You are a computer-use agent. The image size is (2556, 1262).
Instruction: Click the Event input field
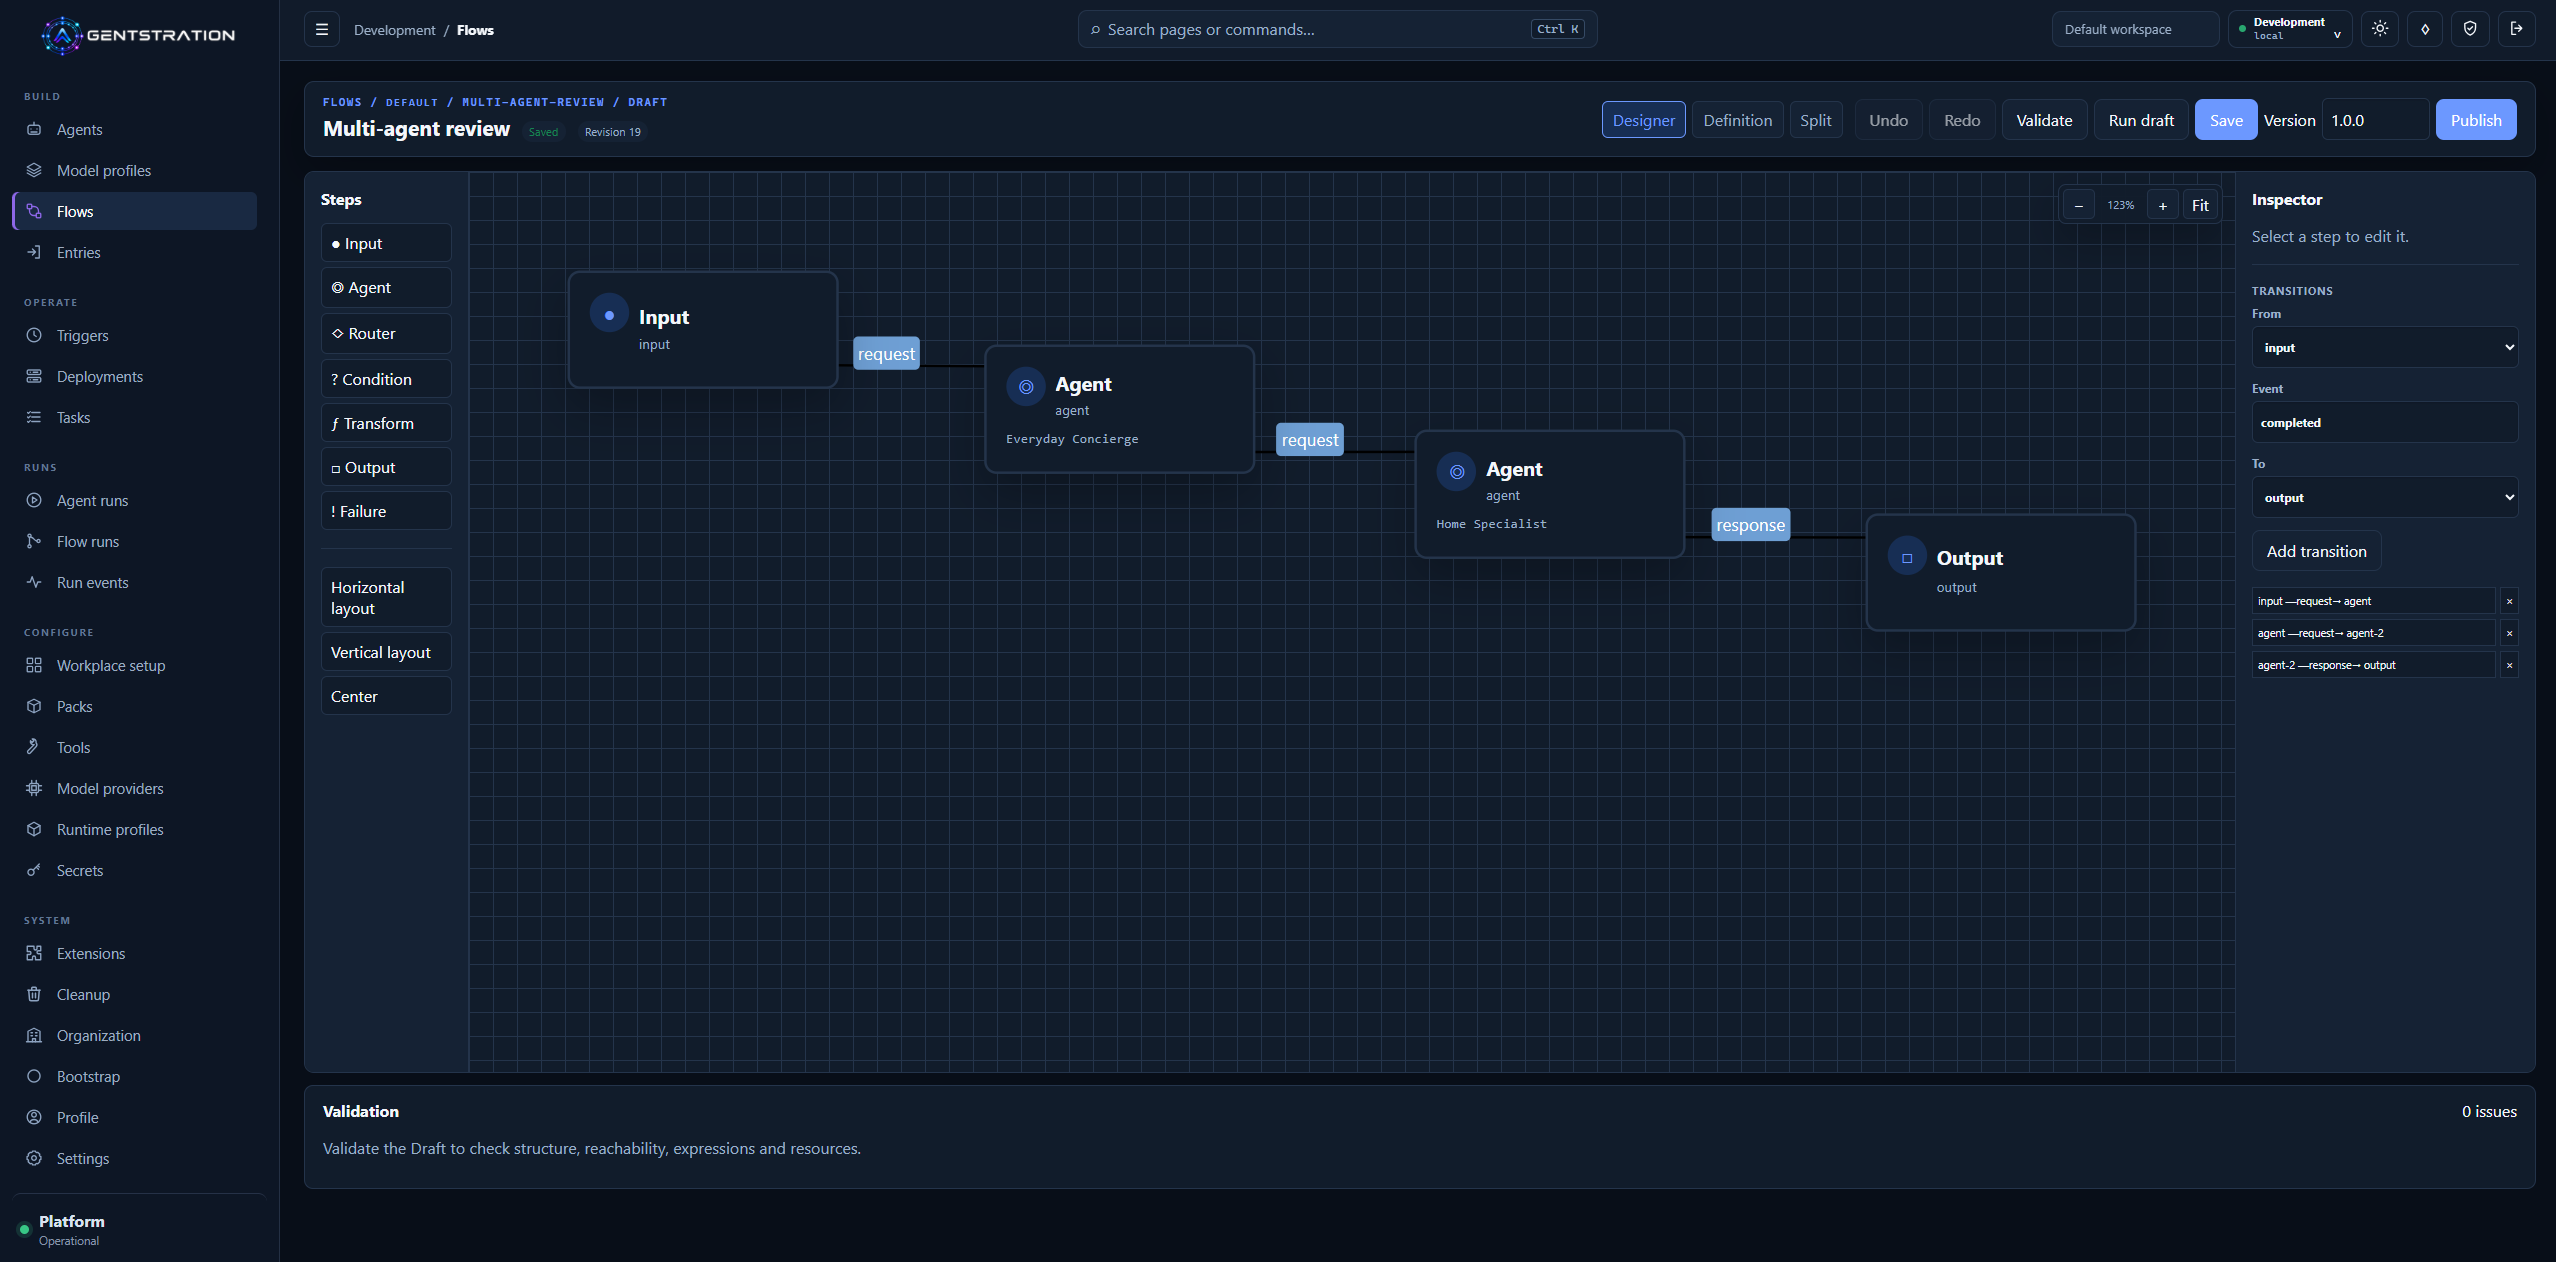[2385, 422]
